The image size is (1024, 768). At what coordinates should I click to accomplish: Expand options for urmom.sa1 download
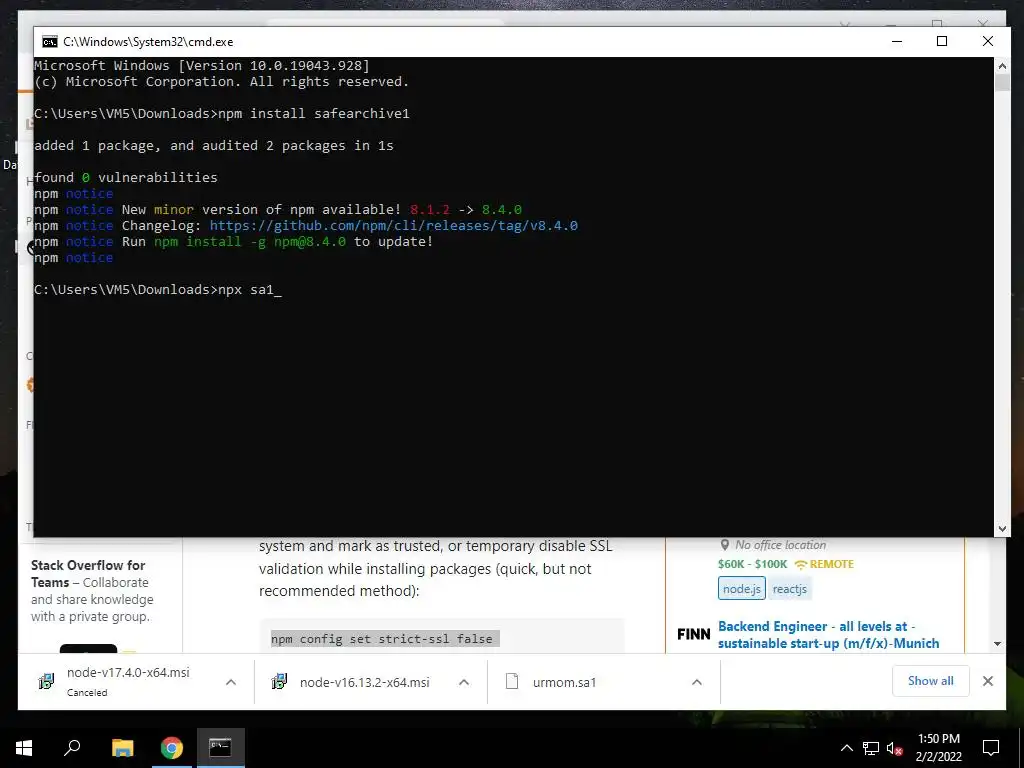697,682
